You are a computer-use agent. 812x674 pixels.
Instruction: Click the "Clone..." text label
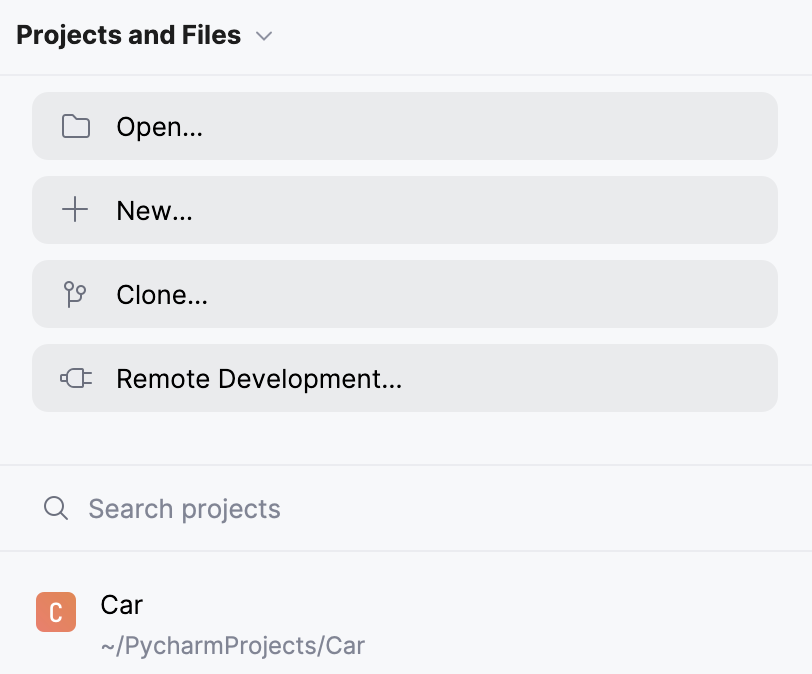162,295
